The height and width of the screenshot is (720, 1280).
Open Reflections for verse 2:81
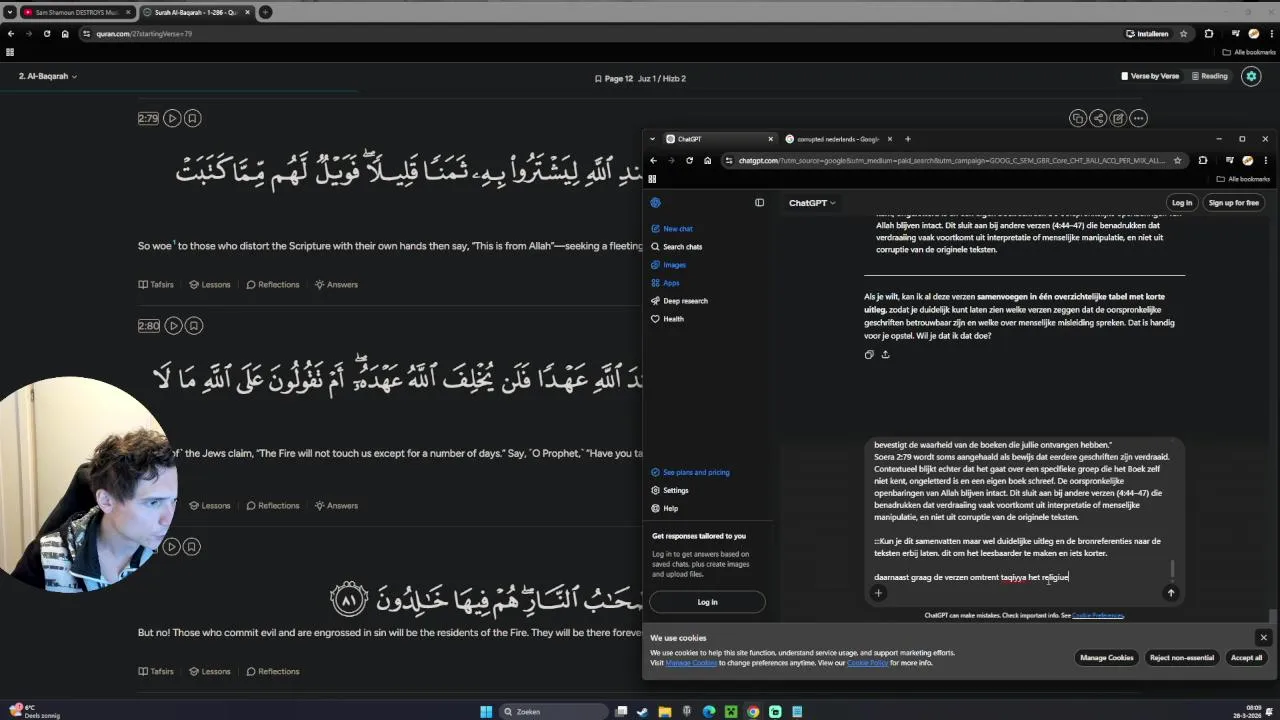[272, 671]
